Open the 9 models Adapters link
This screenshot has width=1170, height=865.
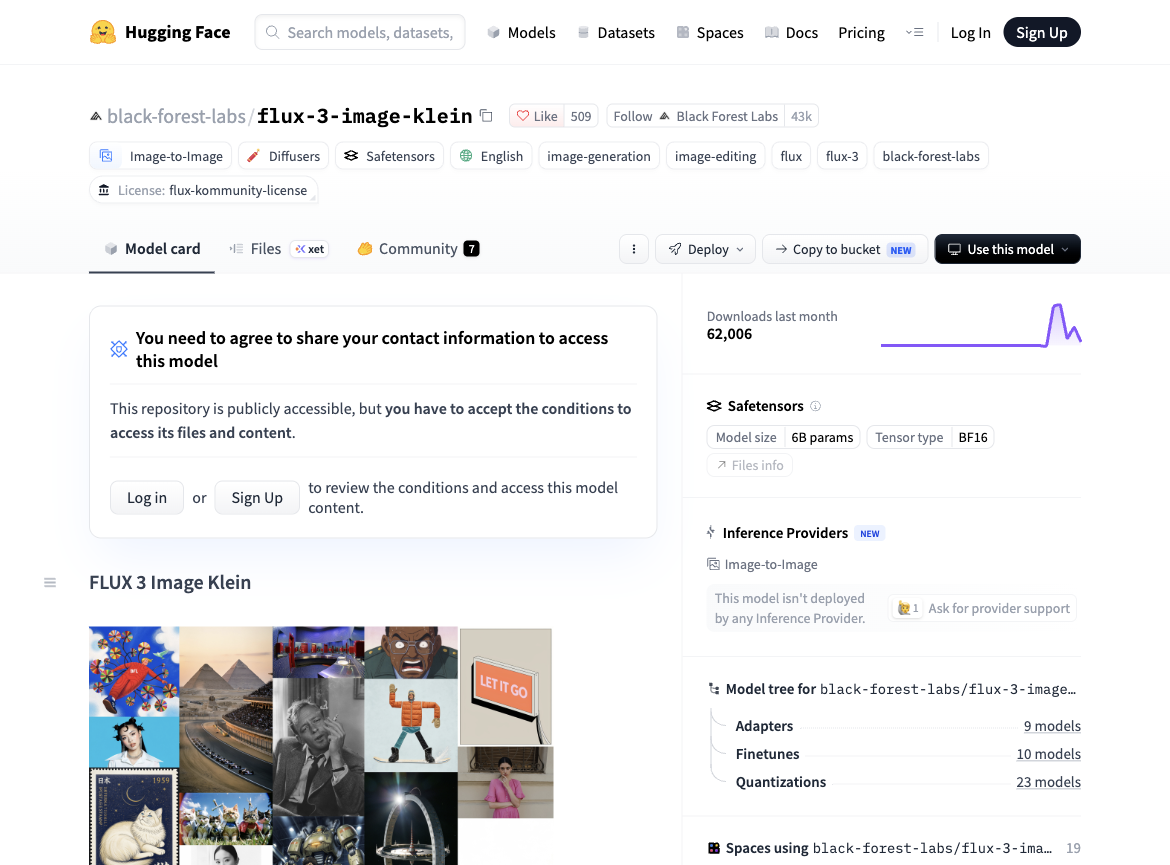[x=1052, y=725]
